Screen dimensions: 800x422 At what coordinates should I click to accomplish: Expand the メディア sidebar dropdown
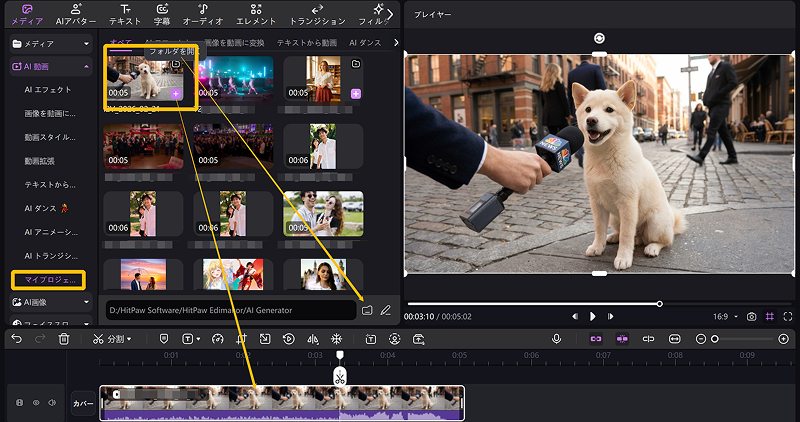(x=86, y=44)
